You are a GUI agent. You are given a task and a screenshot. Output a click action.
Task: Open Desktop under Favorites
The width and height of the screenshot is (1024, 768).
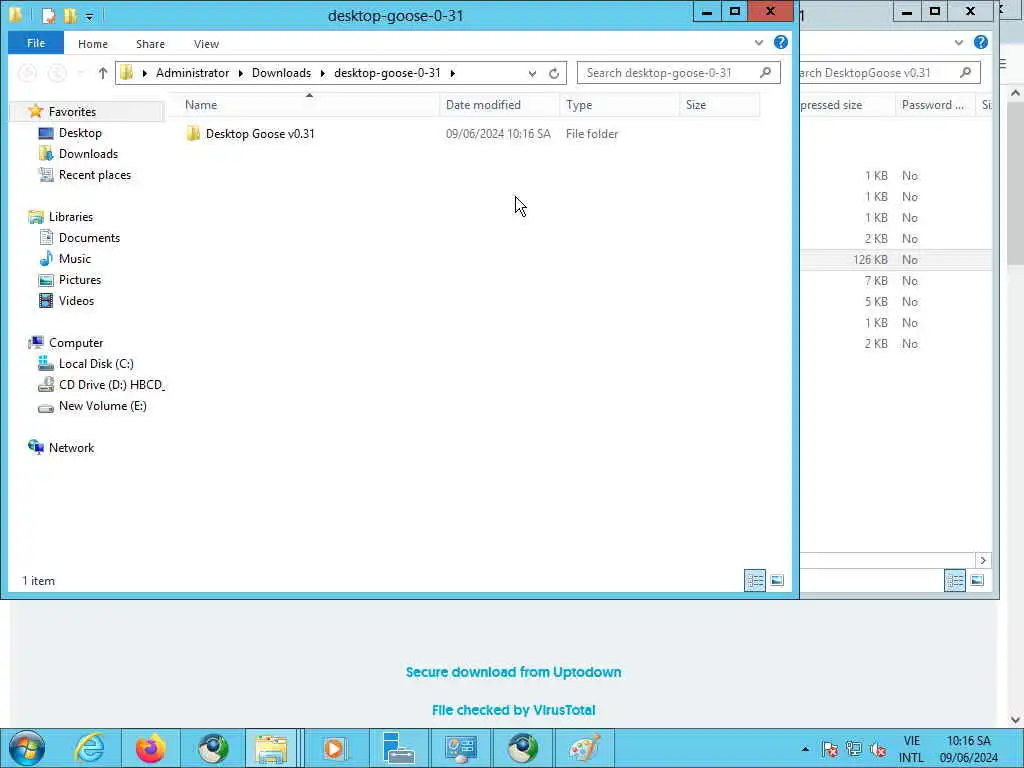[x=80, y=133]
